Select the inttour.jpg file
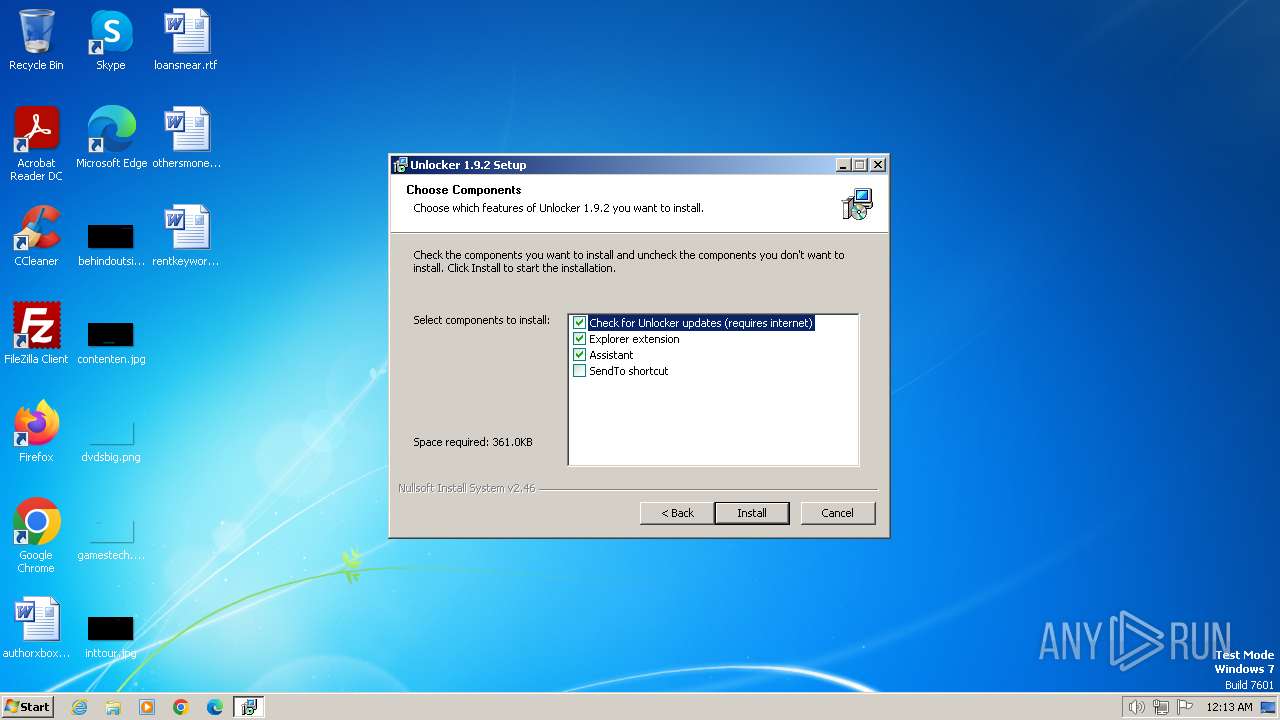Viewport: 1280px width, 720px height. pos(111,636)
